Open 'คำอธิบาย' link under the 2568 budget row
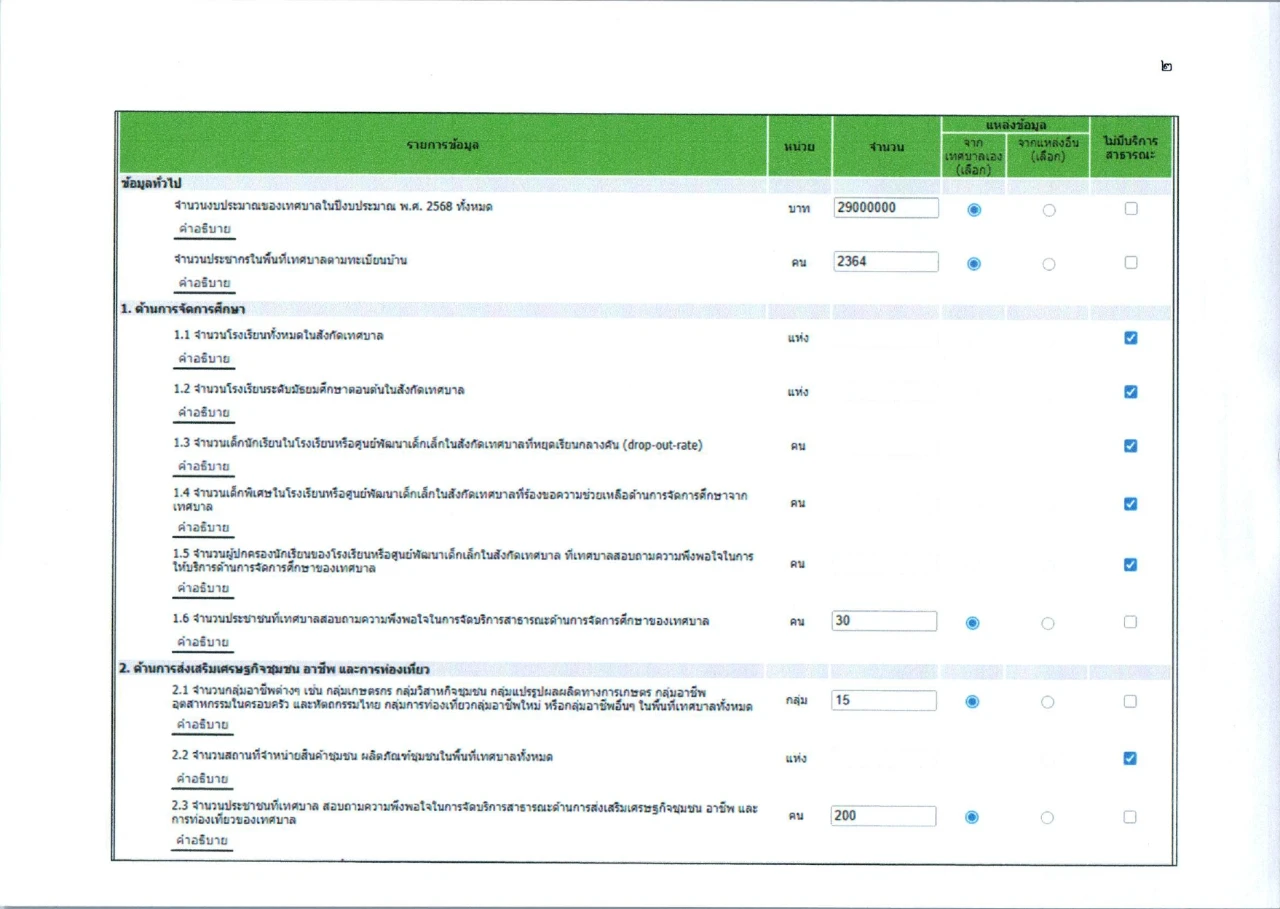This screenshot has width=1280, height=909. tap(204, 229)
